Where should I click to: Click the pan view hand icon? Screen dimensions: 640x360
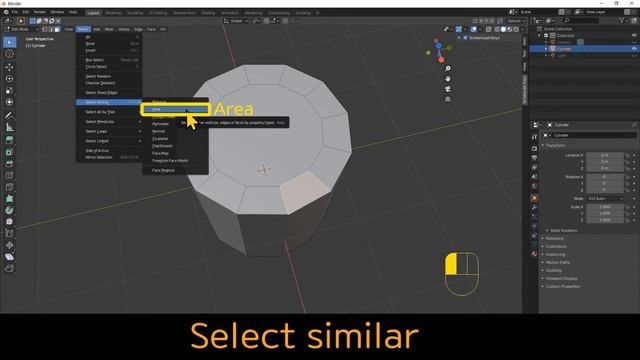(448, 78)
